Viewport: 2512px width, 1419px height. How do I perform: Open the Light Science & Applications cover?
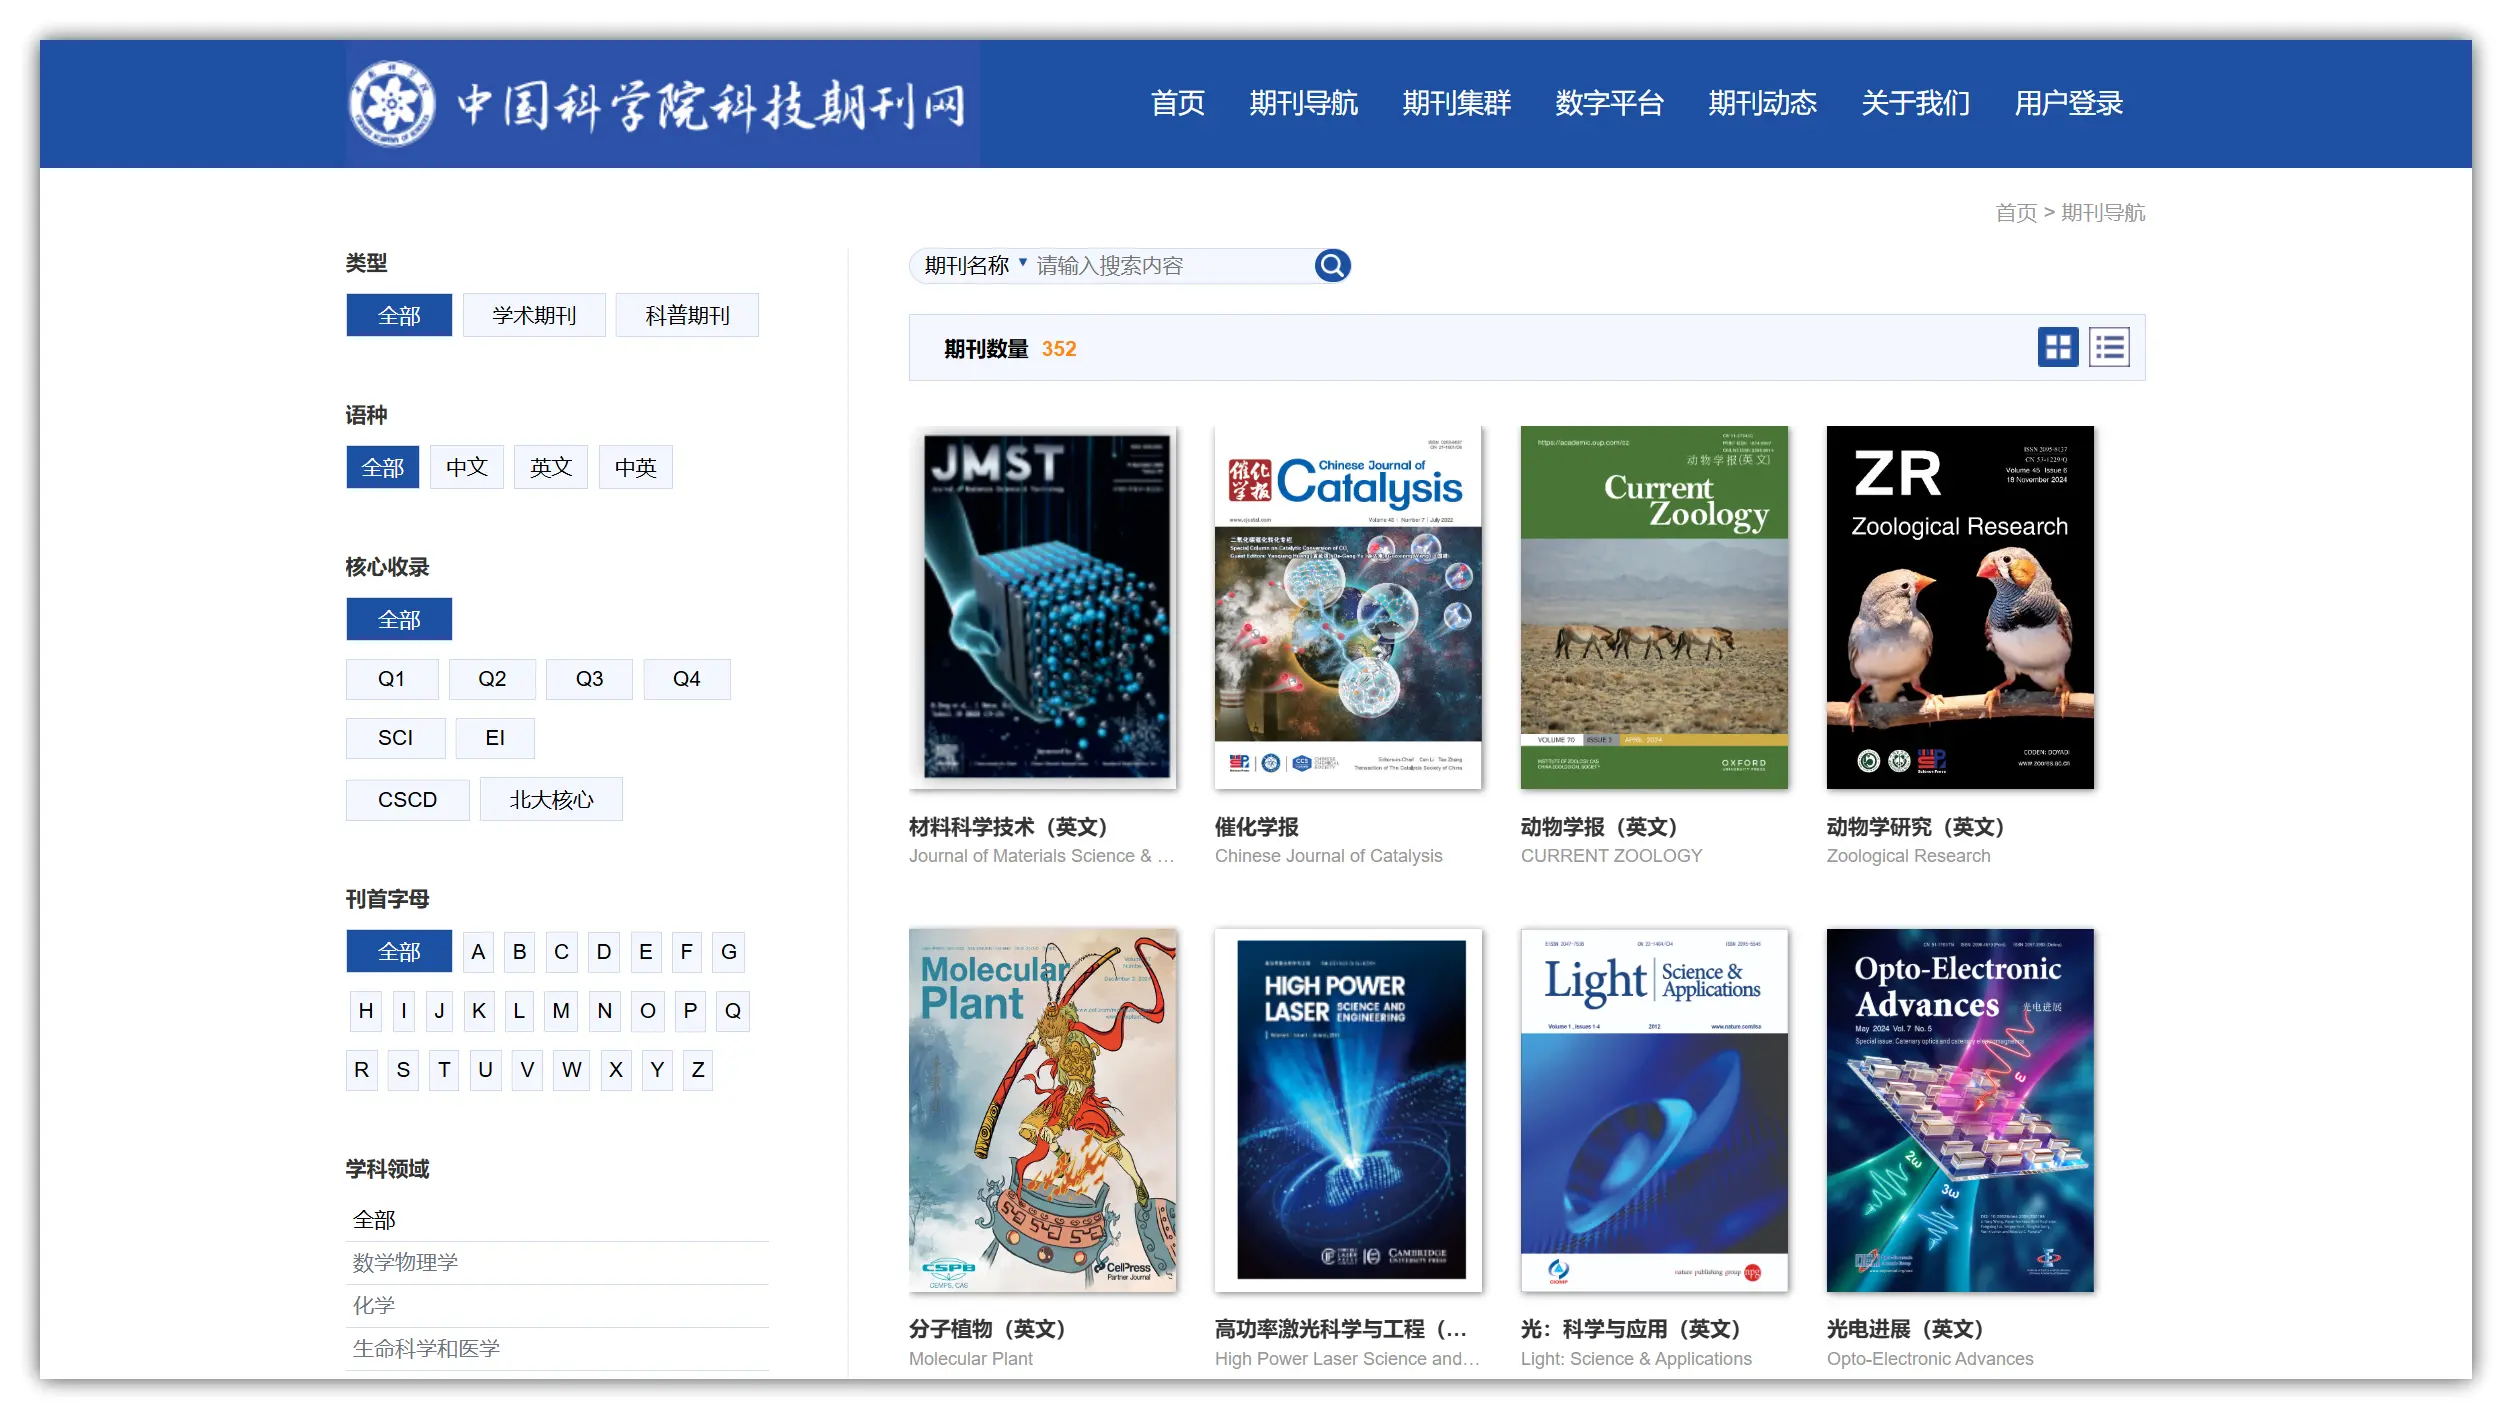click(x=1654, y=1110)
